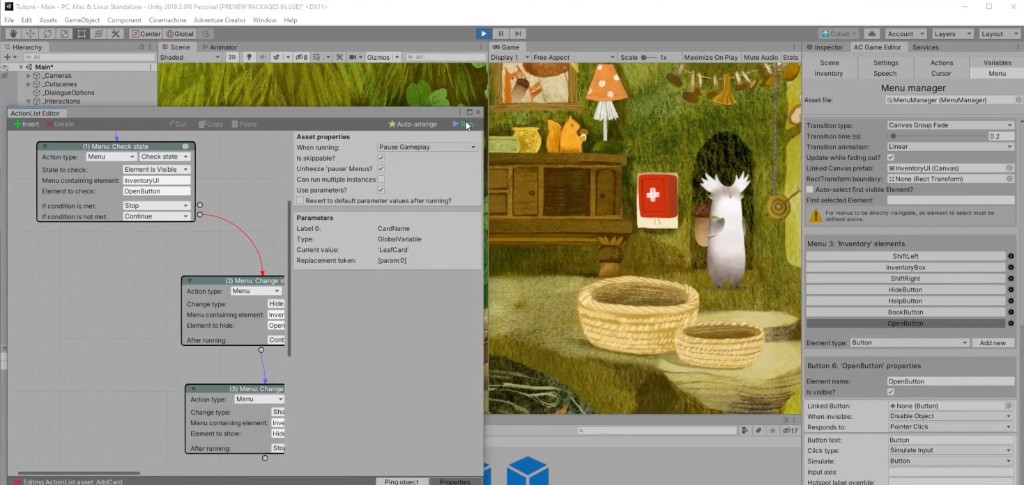Select the Rotate tool in the toolbar
The height and width of the screenshot is (485, 1024).
click(x=47, y=33)
